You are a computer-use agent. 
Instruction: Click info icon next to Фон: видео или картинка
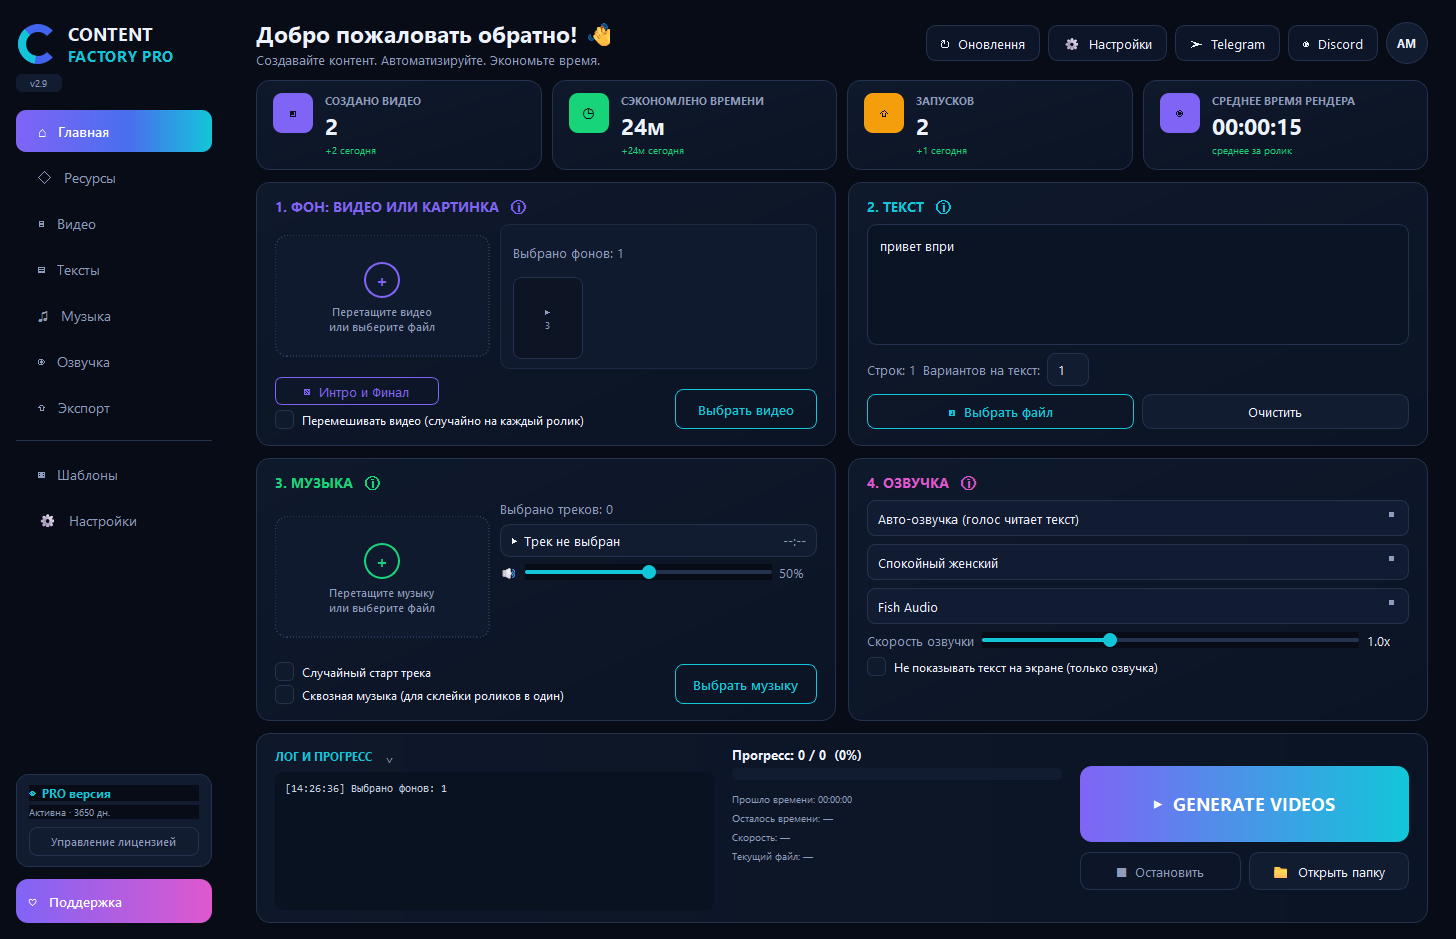click(518, 207)
